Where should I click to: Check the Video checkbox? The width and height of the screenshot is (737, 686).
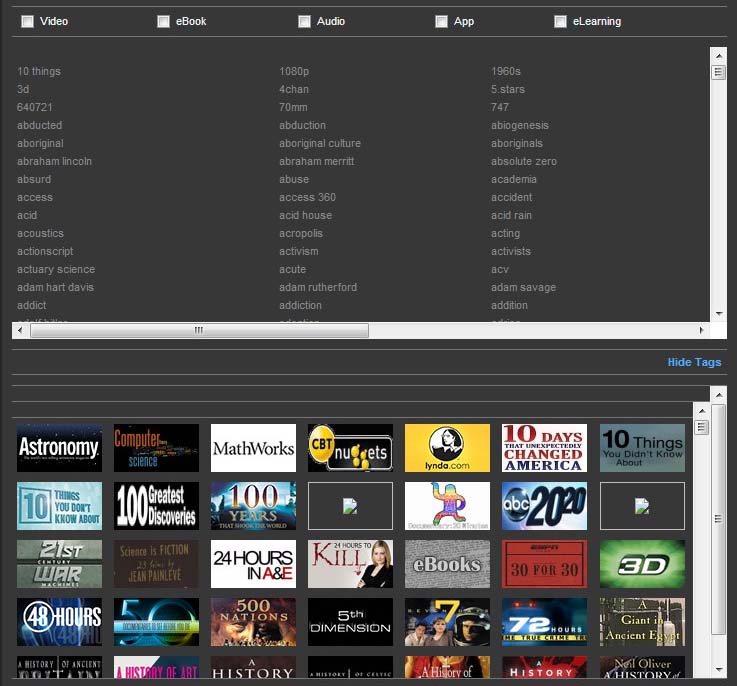(28, 22)
